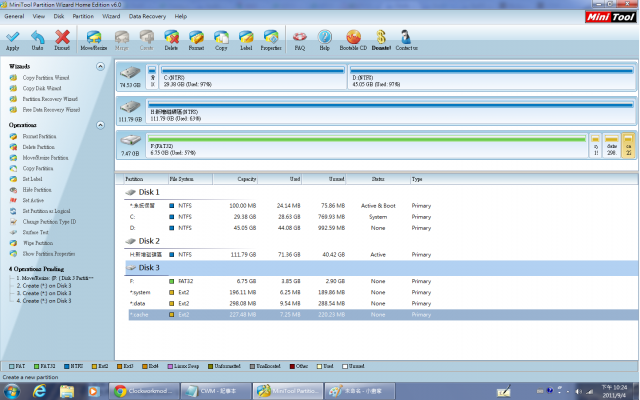The image size is (640, 400).
Task: Launch Partition Recovery Wizard
Action: point(50,99)
